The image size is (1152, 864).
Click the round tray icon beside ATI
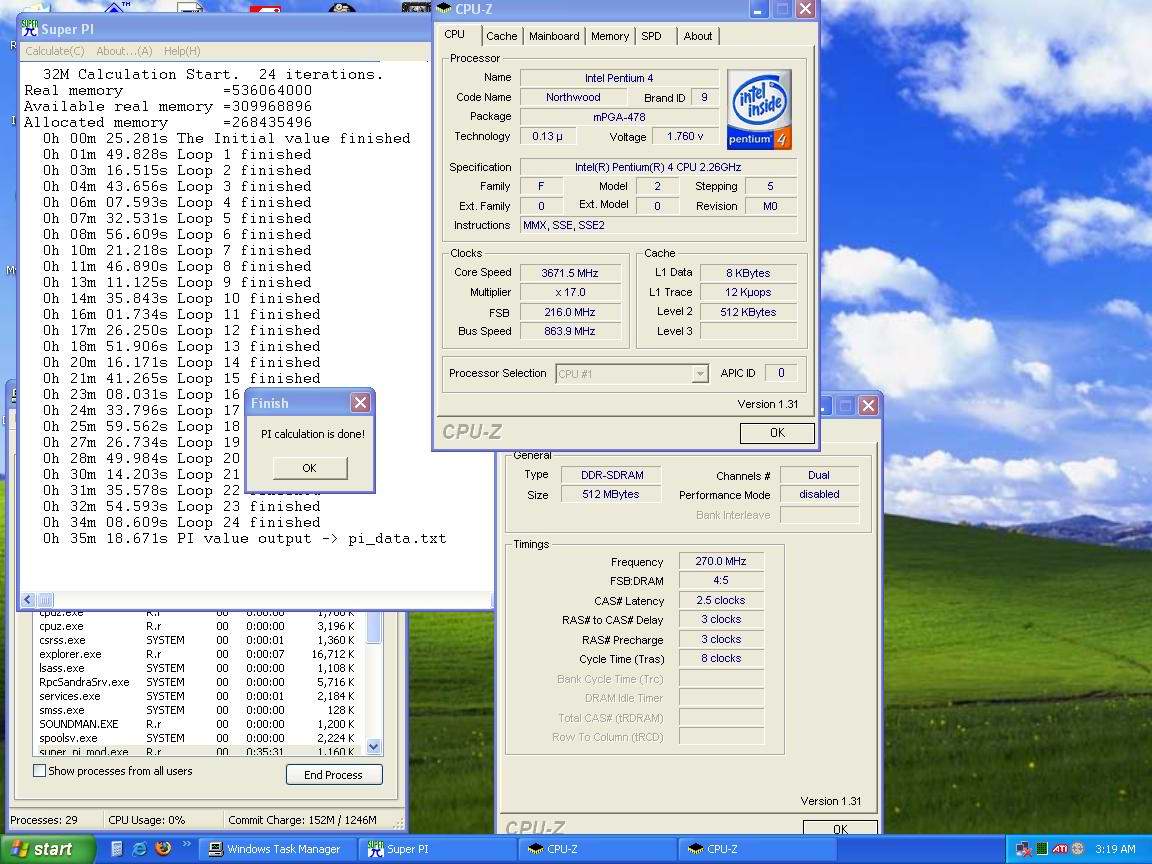tap(1078, 849)
